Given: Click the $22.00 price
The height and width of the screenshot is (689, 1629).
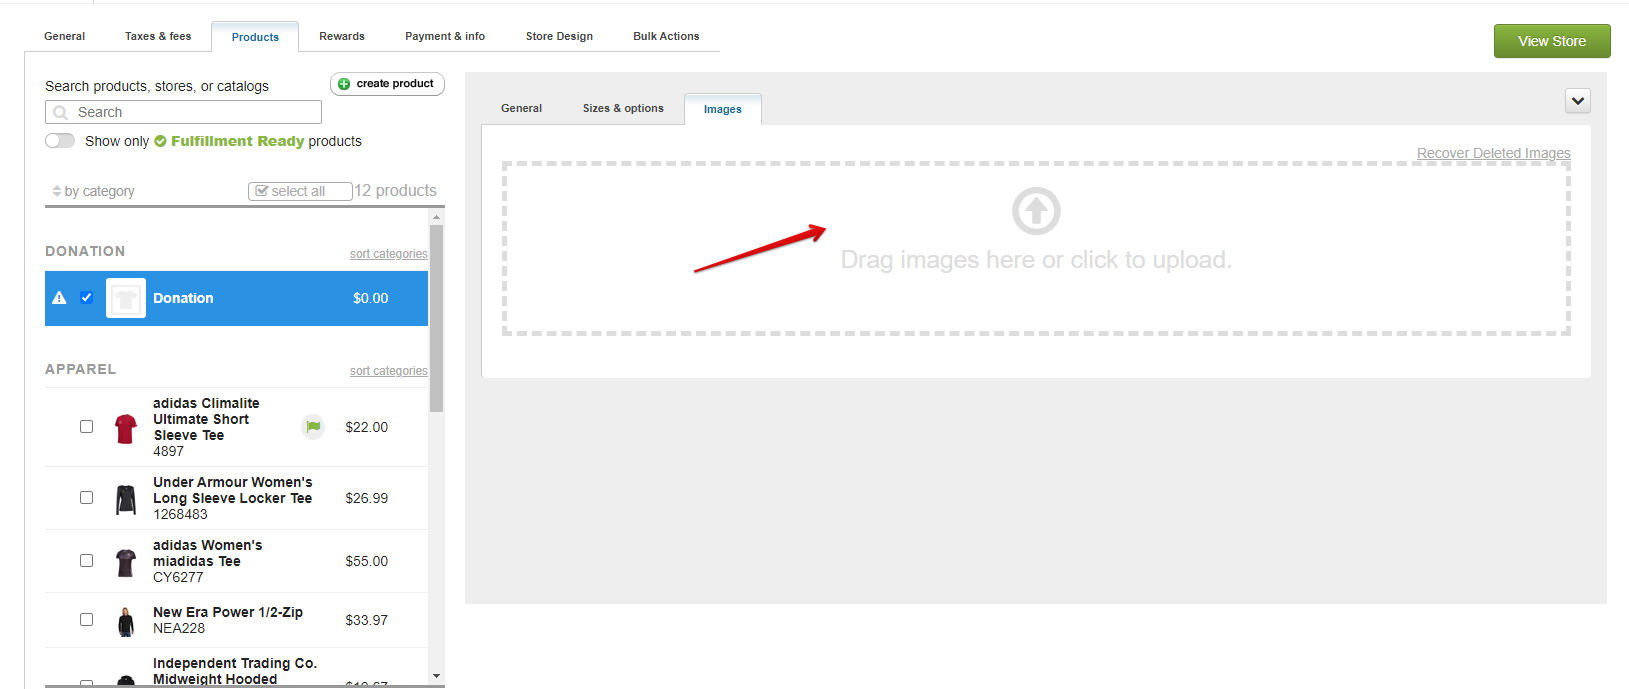Looking at the screenshot, I should (x=366, y=427).
